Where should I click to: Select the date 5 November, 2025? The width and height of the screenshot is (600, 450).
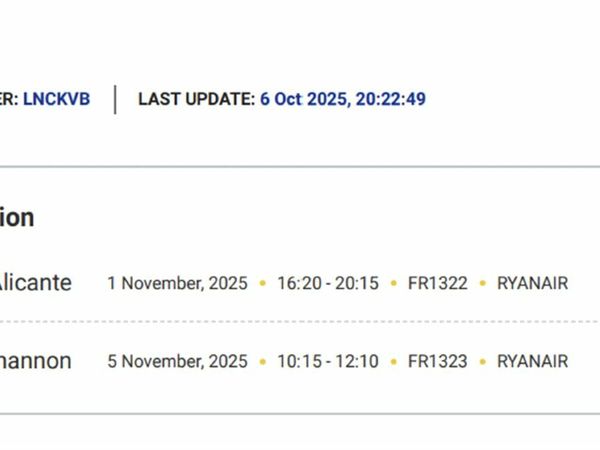pyautogui.click(x=177, y=361)
